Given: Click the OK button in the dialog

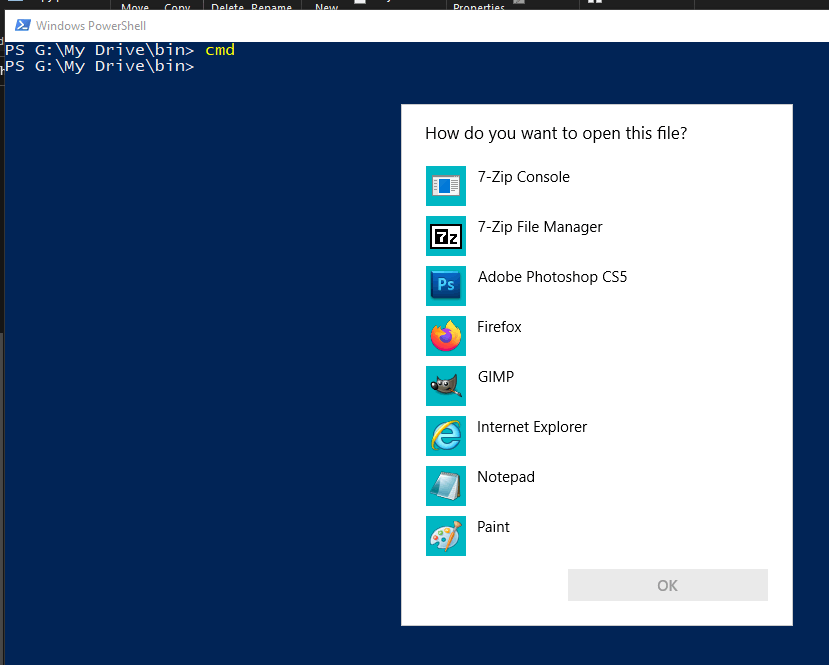Looking at the screenshot, I should coord(667,585).
